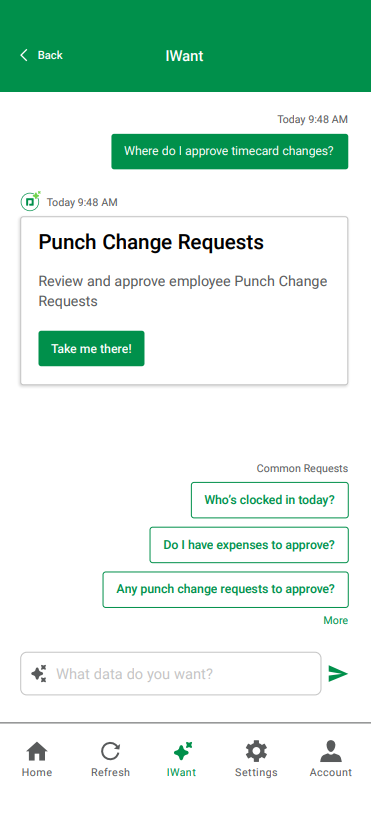Click the Account label in the bottom bar
Screen dimensions: 371x813
pos(331,772)
